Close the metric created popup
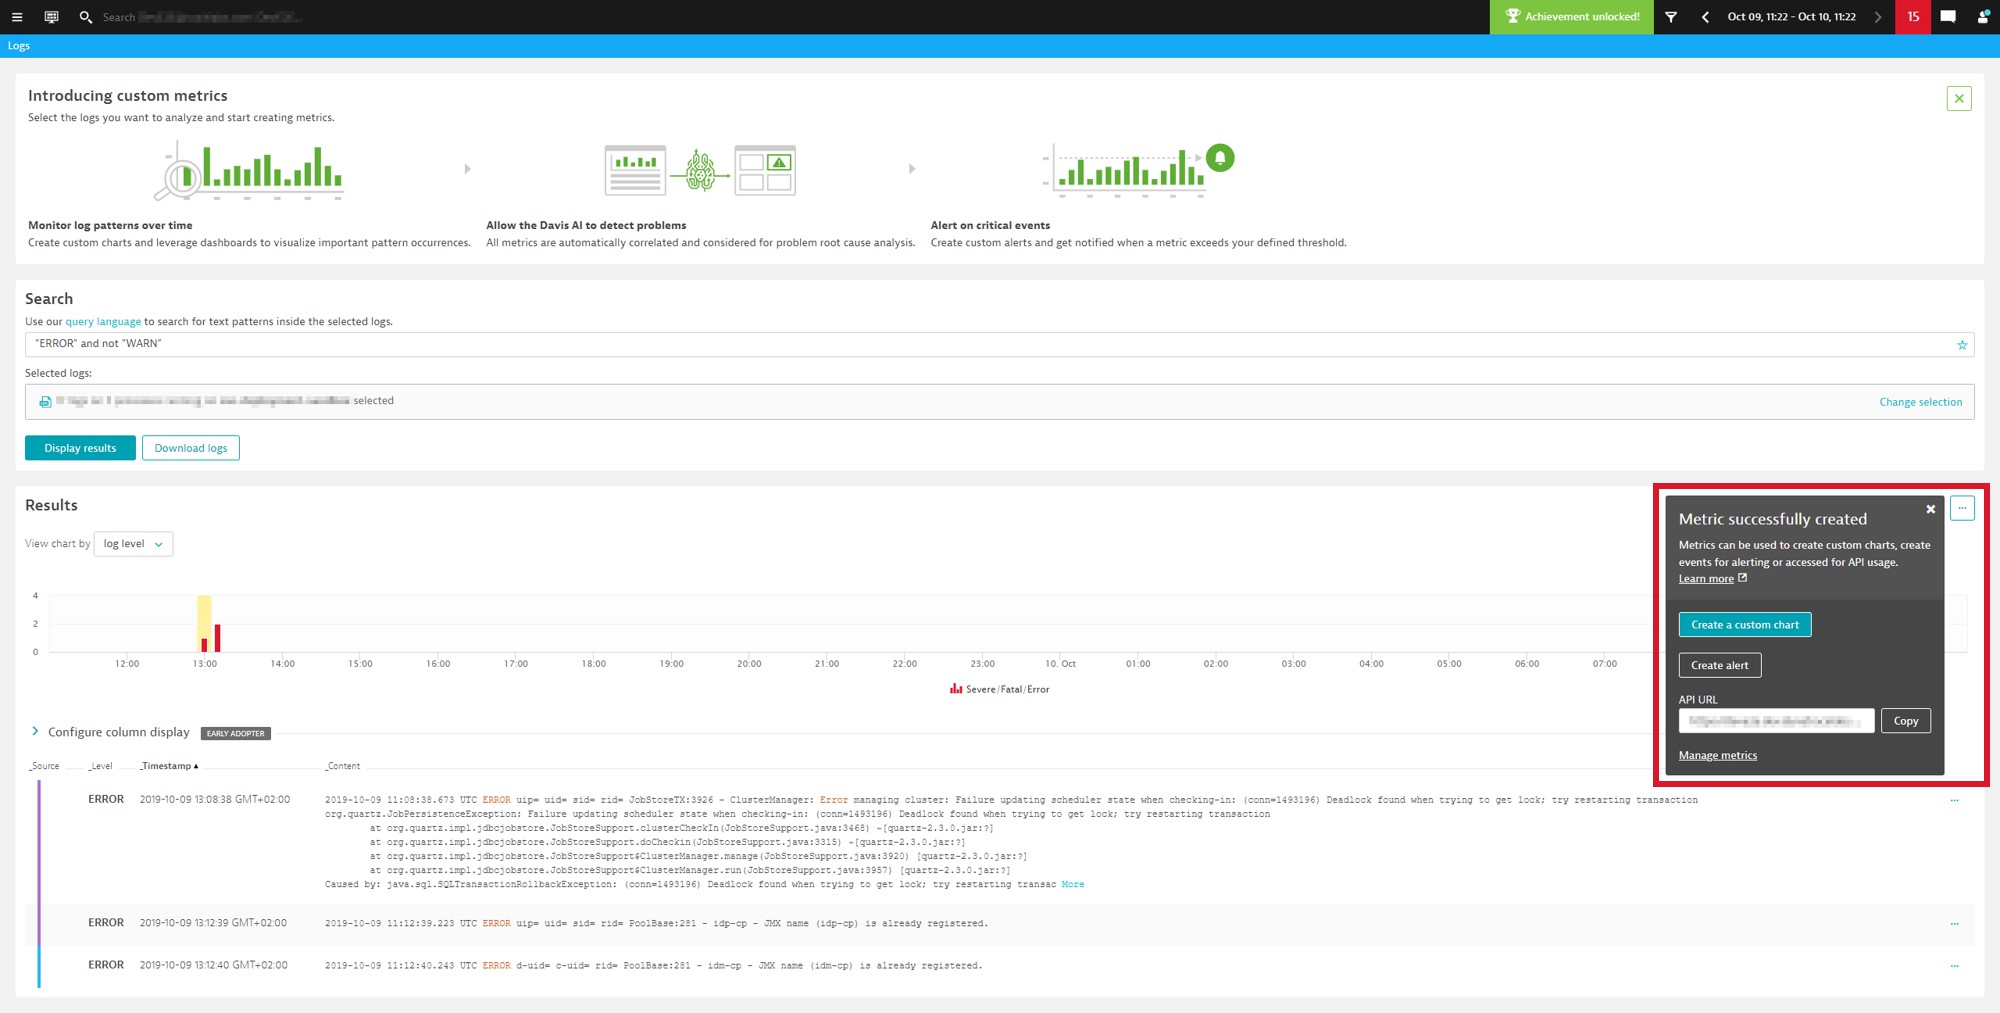Screen dimensions: 2000x1013 (1931, 509)
